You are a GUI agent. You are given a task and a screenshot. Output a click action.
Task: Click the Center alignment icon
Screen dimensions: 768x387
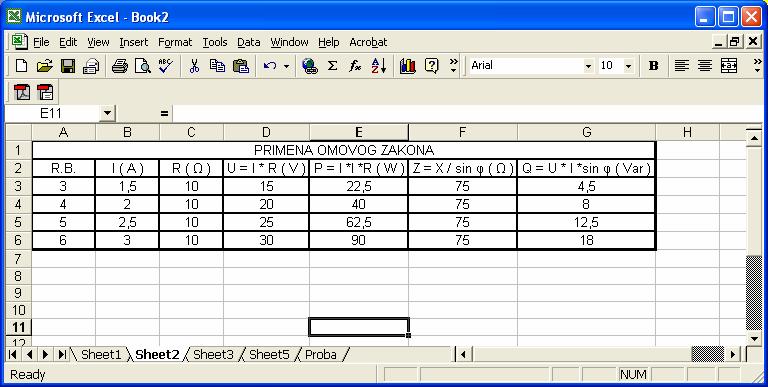(705, 66)
